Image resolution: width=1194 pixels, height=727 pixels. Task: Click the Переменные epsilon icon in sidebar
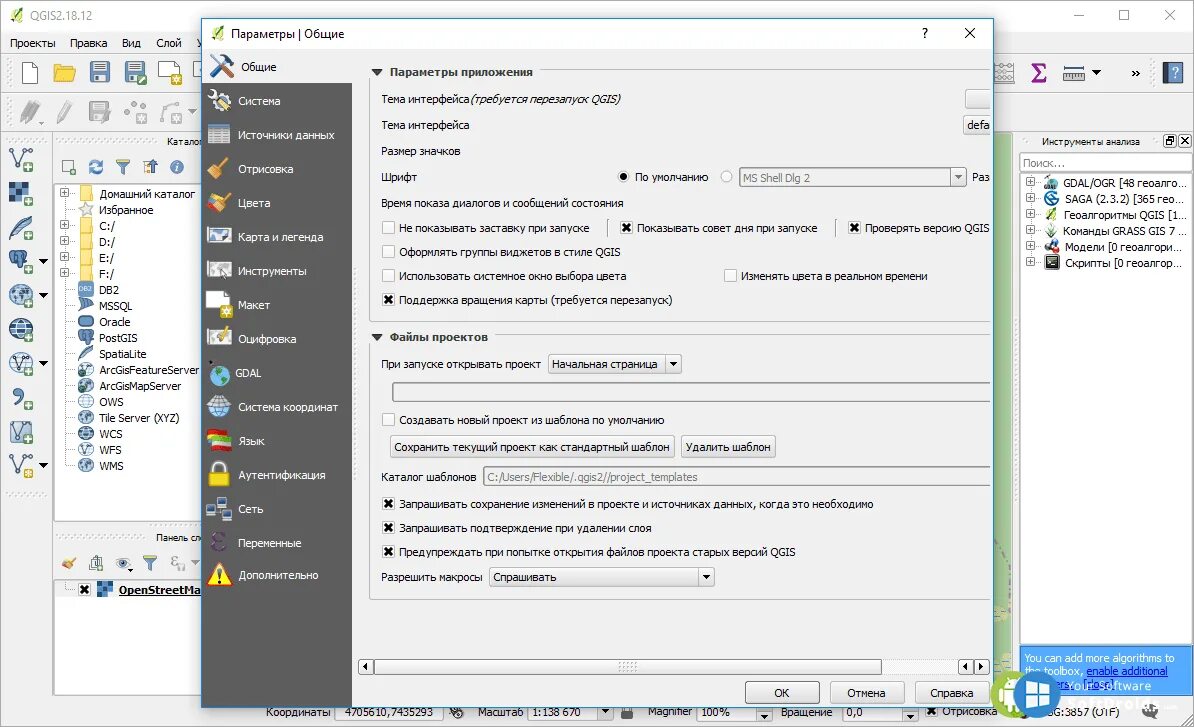[x=219, y=542]
